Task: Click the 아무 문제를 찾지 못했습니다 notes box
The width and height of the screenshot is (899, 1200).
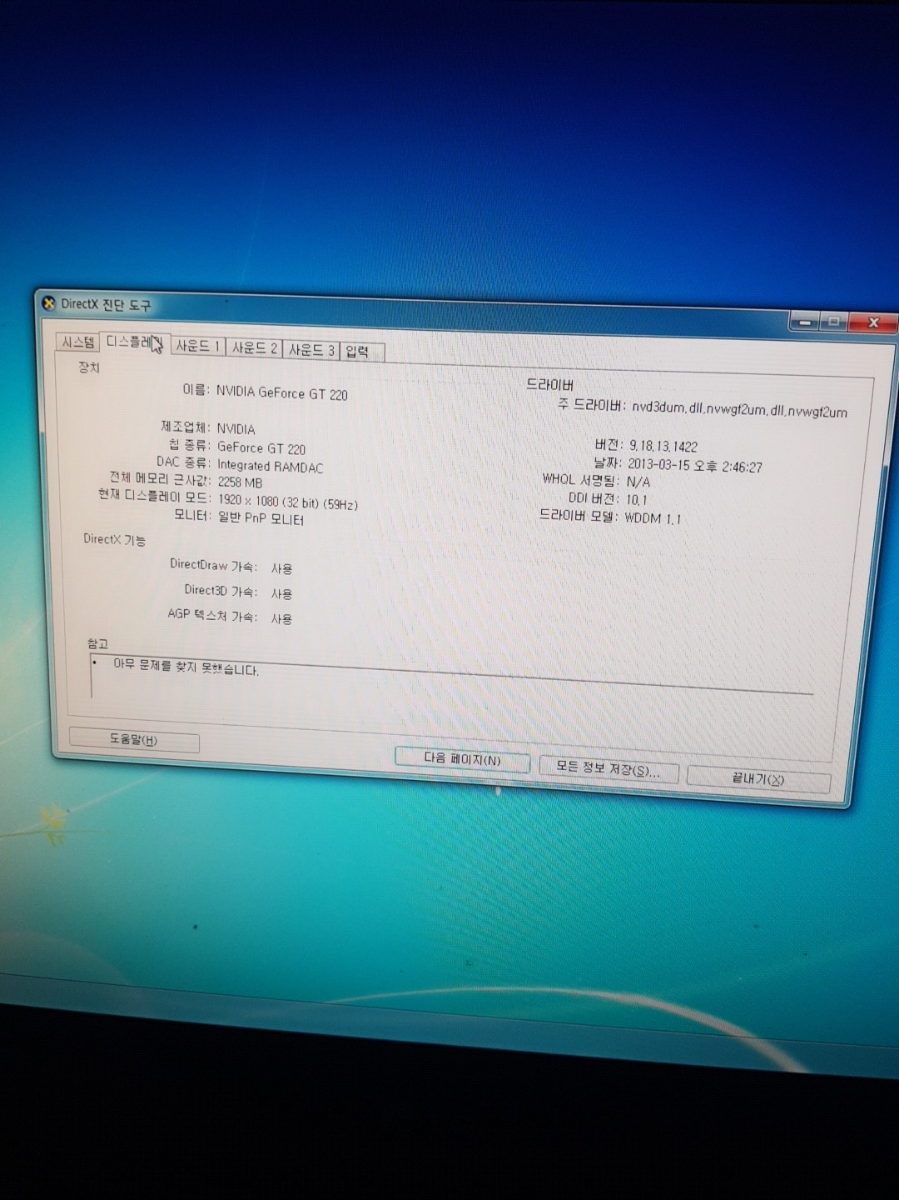Action: 450,674
